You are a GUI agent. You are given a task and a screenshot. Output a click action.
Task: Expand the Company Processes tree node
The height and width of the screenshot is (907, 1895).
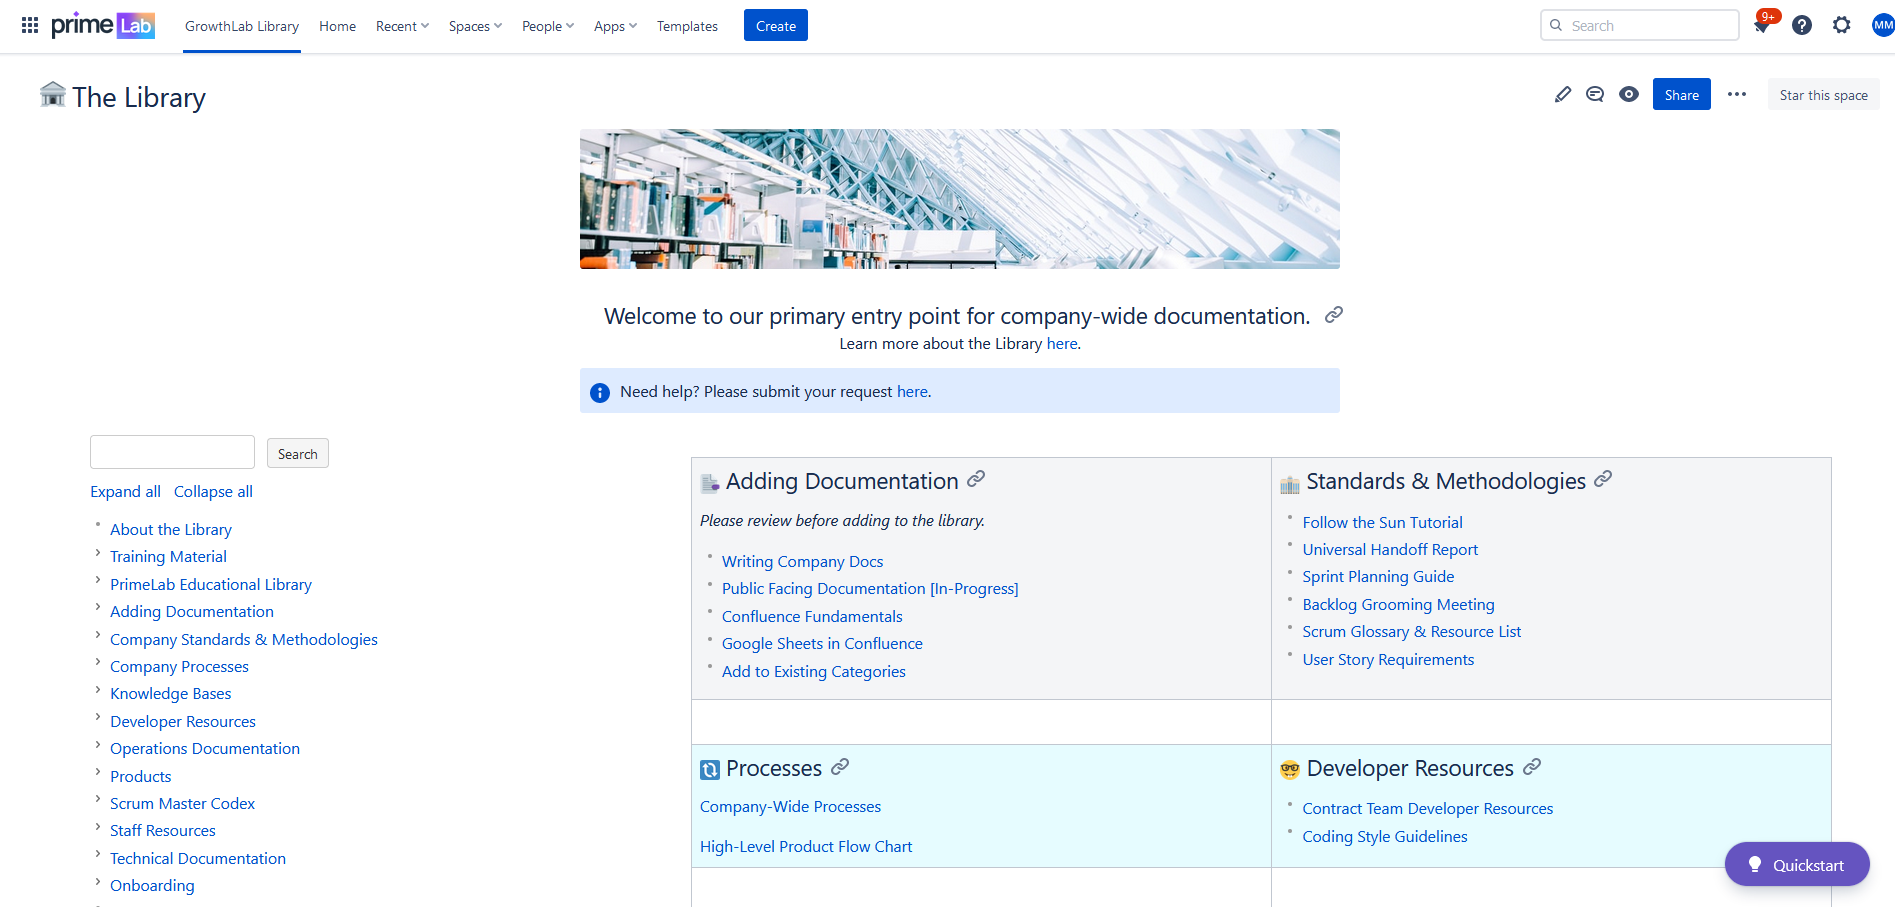98,664
